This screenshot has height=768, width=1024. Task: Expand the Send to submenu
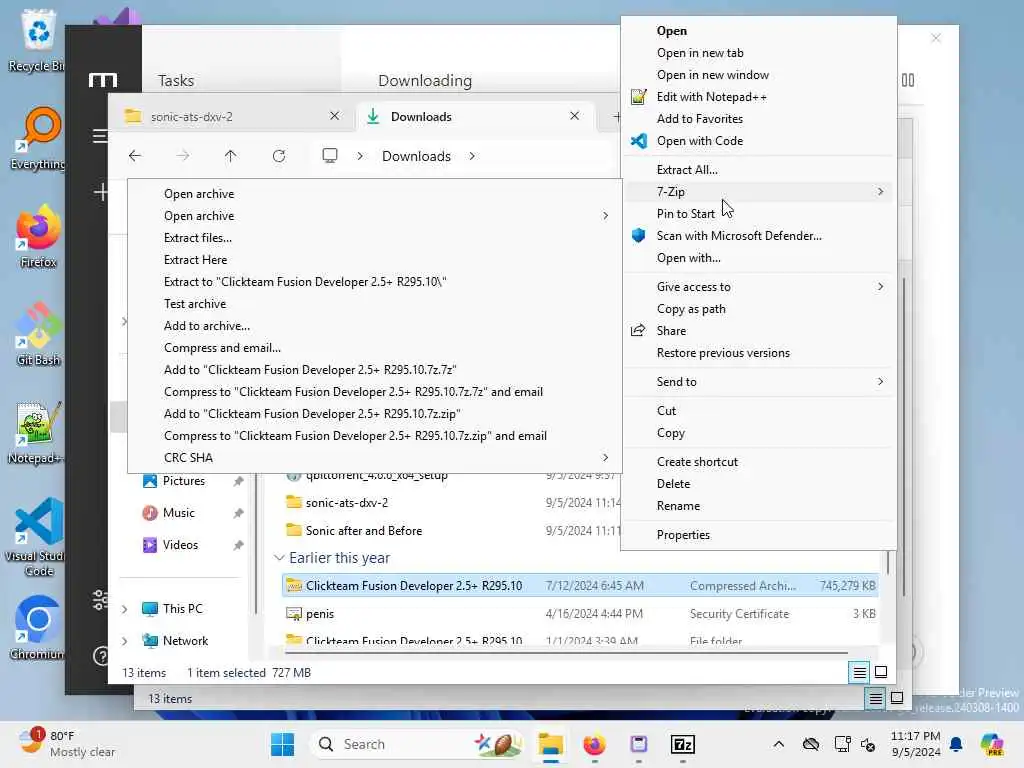(x=759, y=381)
